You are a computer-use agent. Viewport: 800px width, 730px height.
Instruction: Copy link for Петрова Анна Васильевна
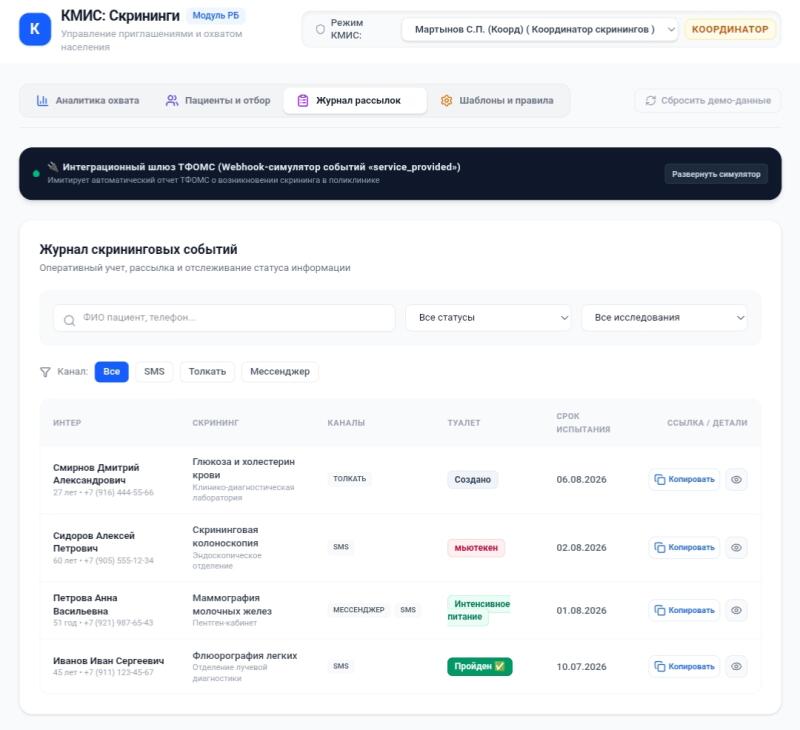click(684, 610)
